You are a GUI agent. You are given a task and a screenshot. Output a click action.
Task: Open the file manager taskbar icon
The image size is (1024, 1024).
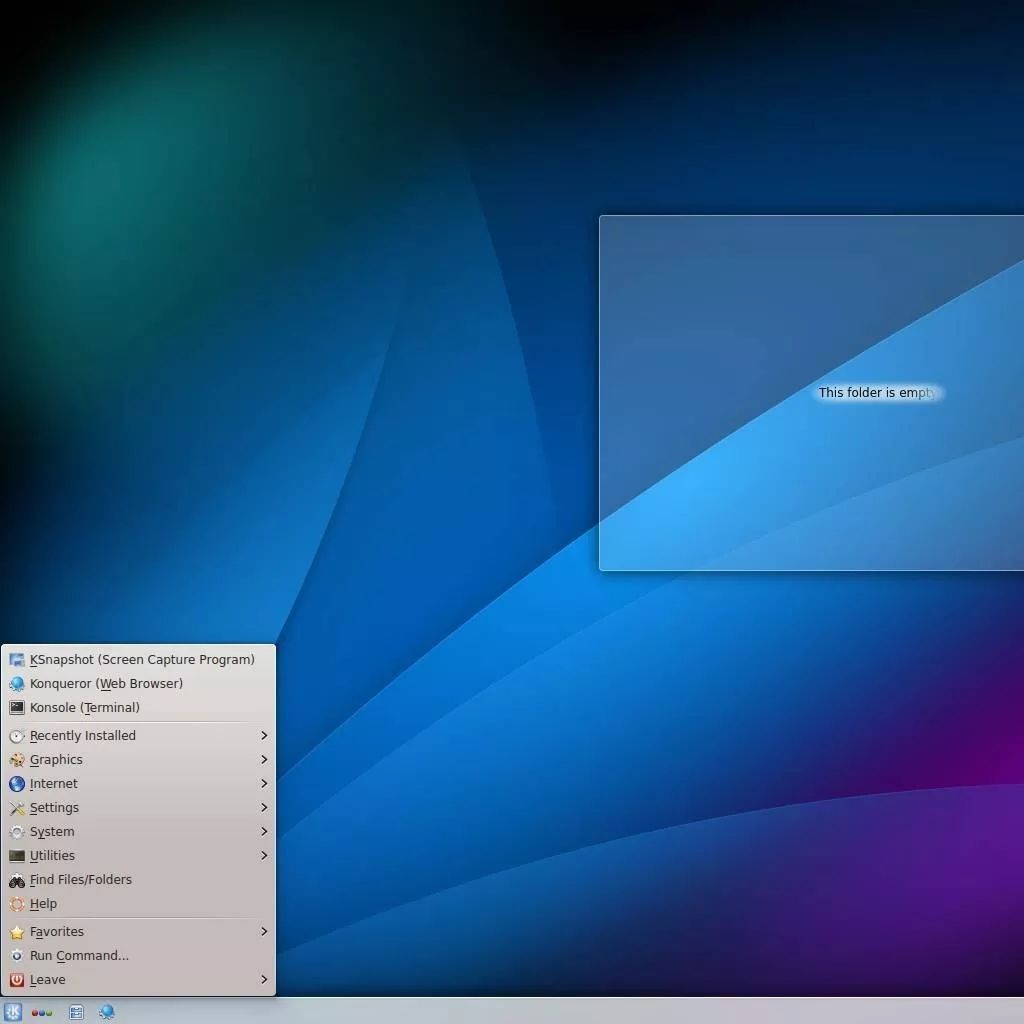75,1011
